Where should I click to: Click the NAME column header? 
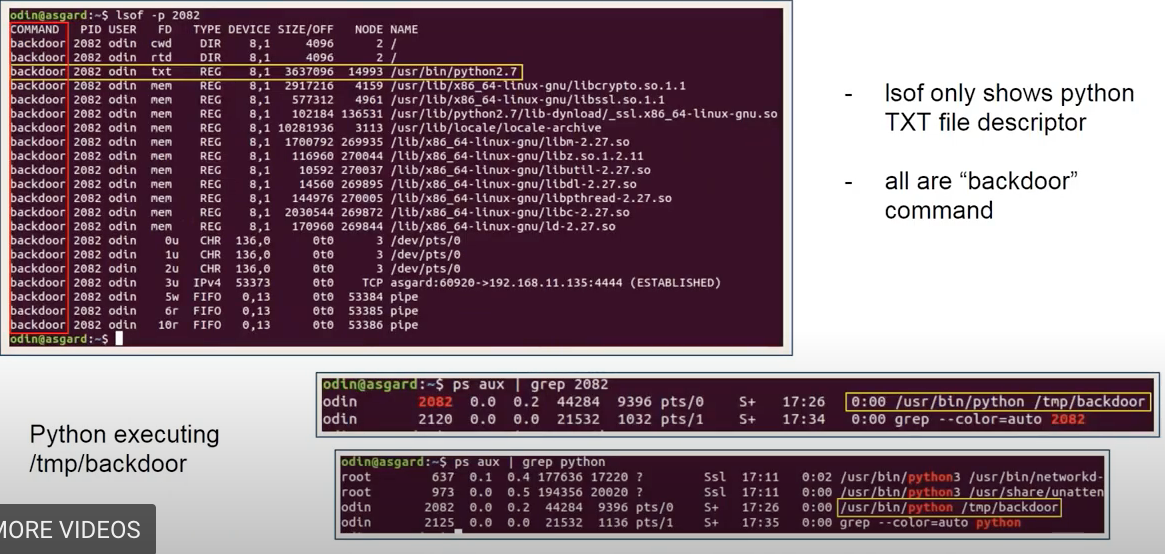[x=404, y=30]
